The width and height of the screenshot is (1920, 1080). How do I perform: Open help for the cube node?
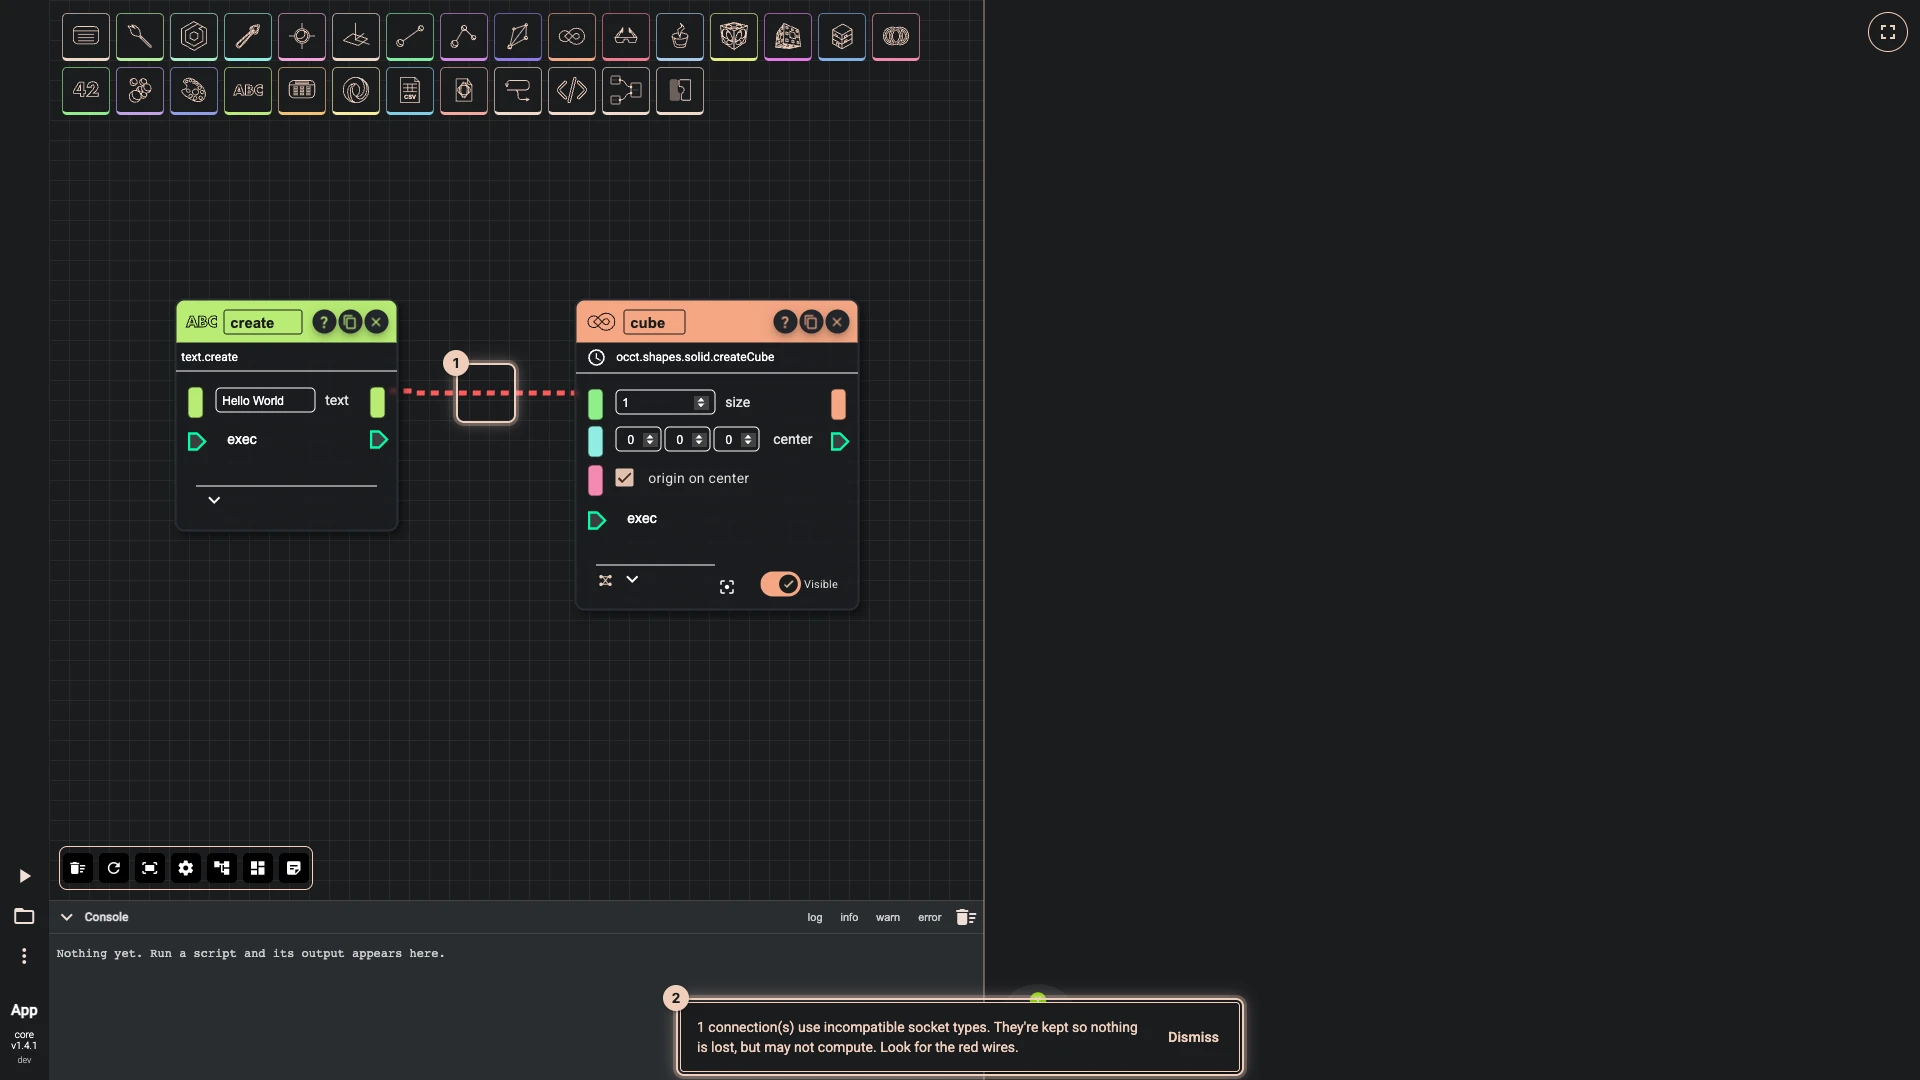[785, 322]
